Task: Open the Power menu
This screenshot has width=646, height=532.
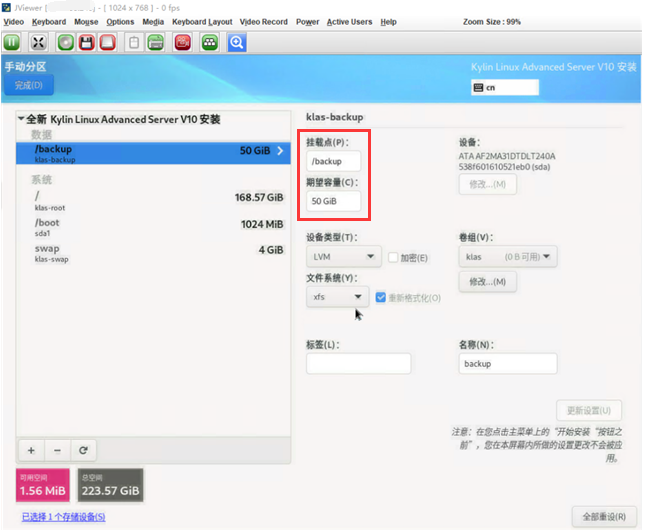Action: pos(307,22)
